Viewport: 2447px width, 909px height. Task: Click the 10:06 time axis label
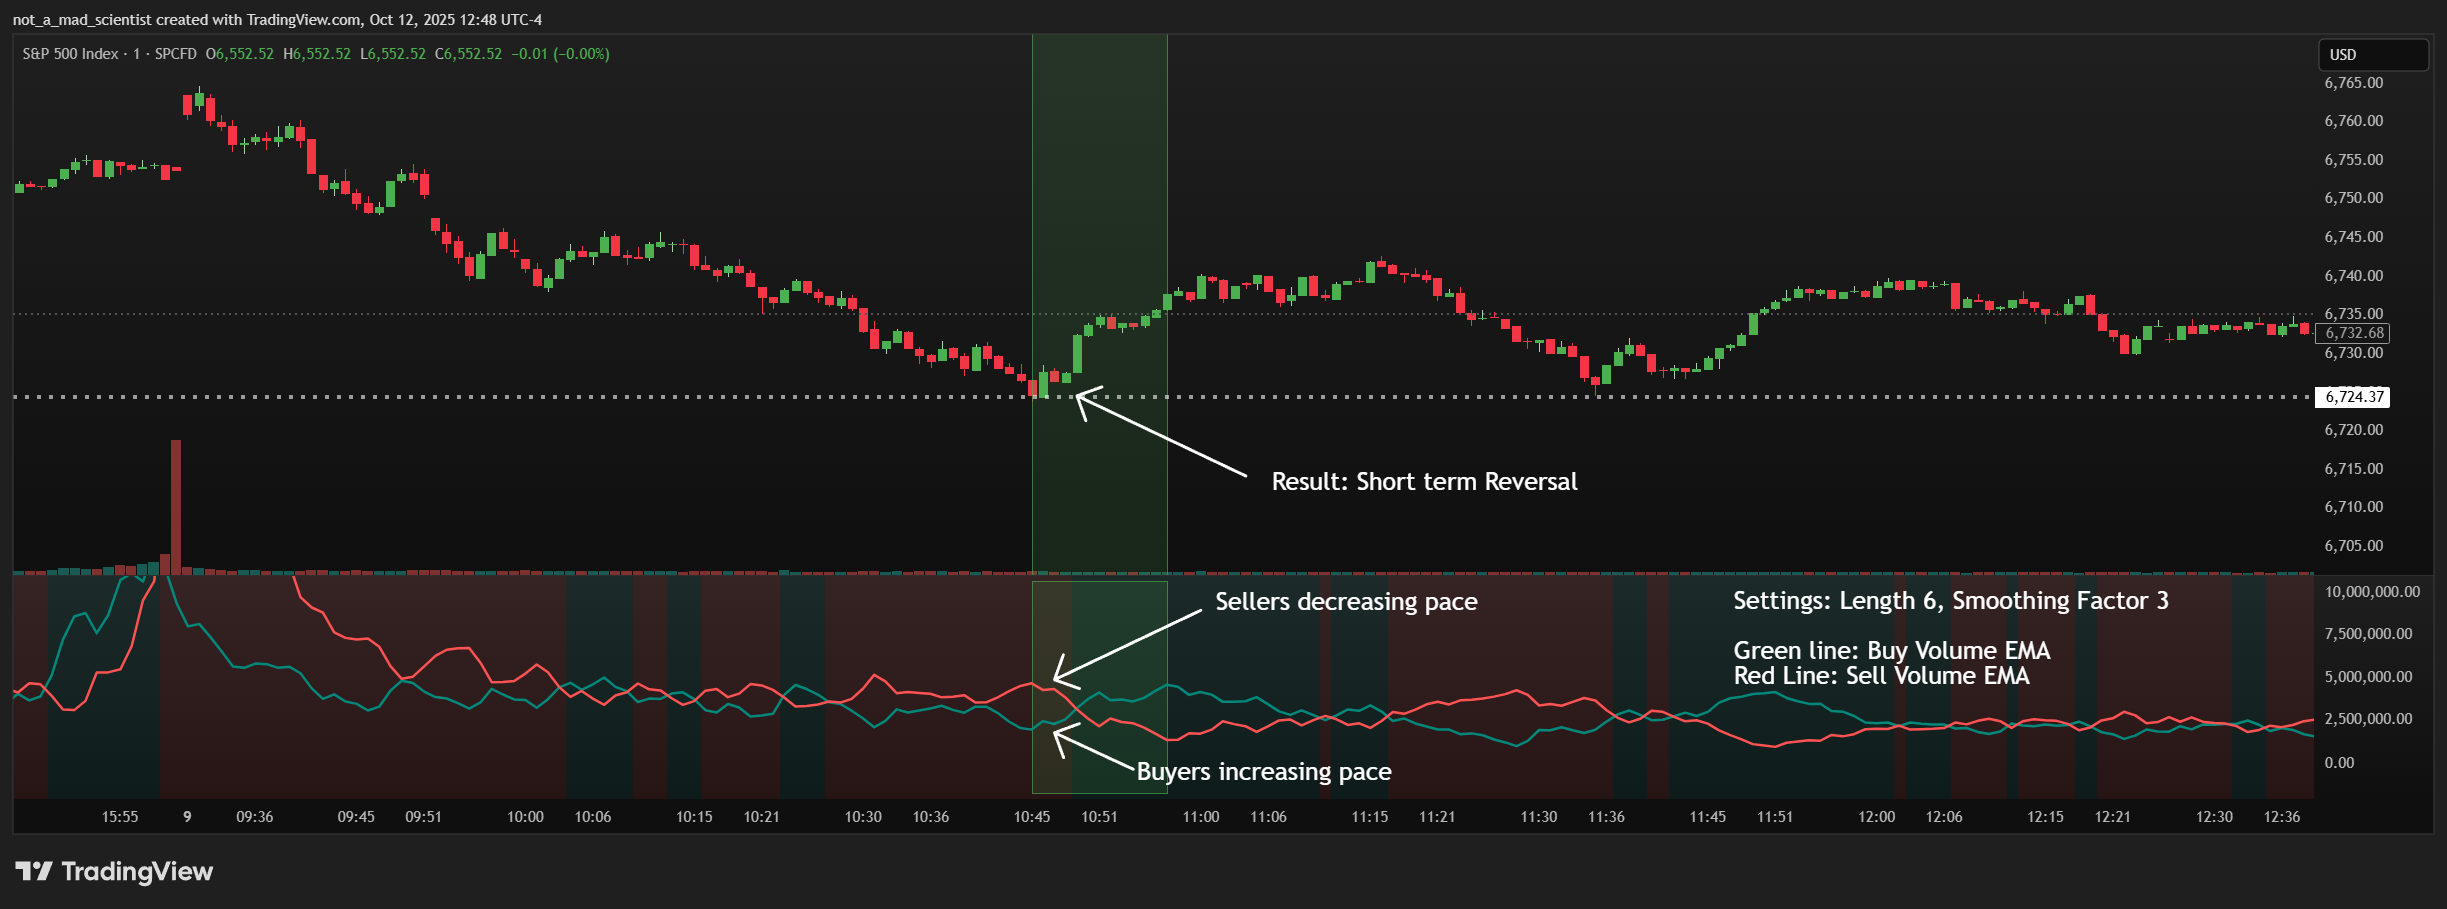pyautogui.click(x=593, y=817)
